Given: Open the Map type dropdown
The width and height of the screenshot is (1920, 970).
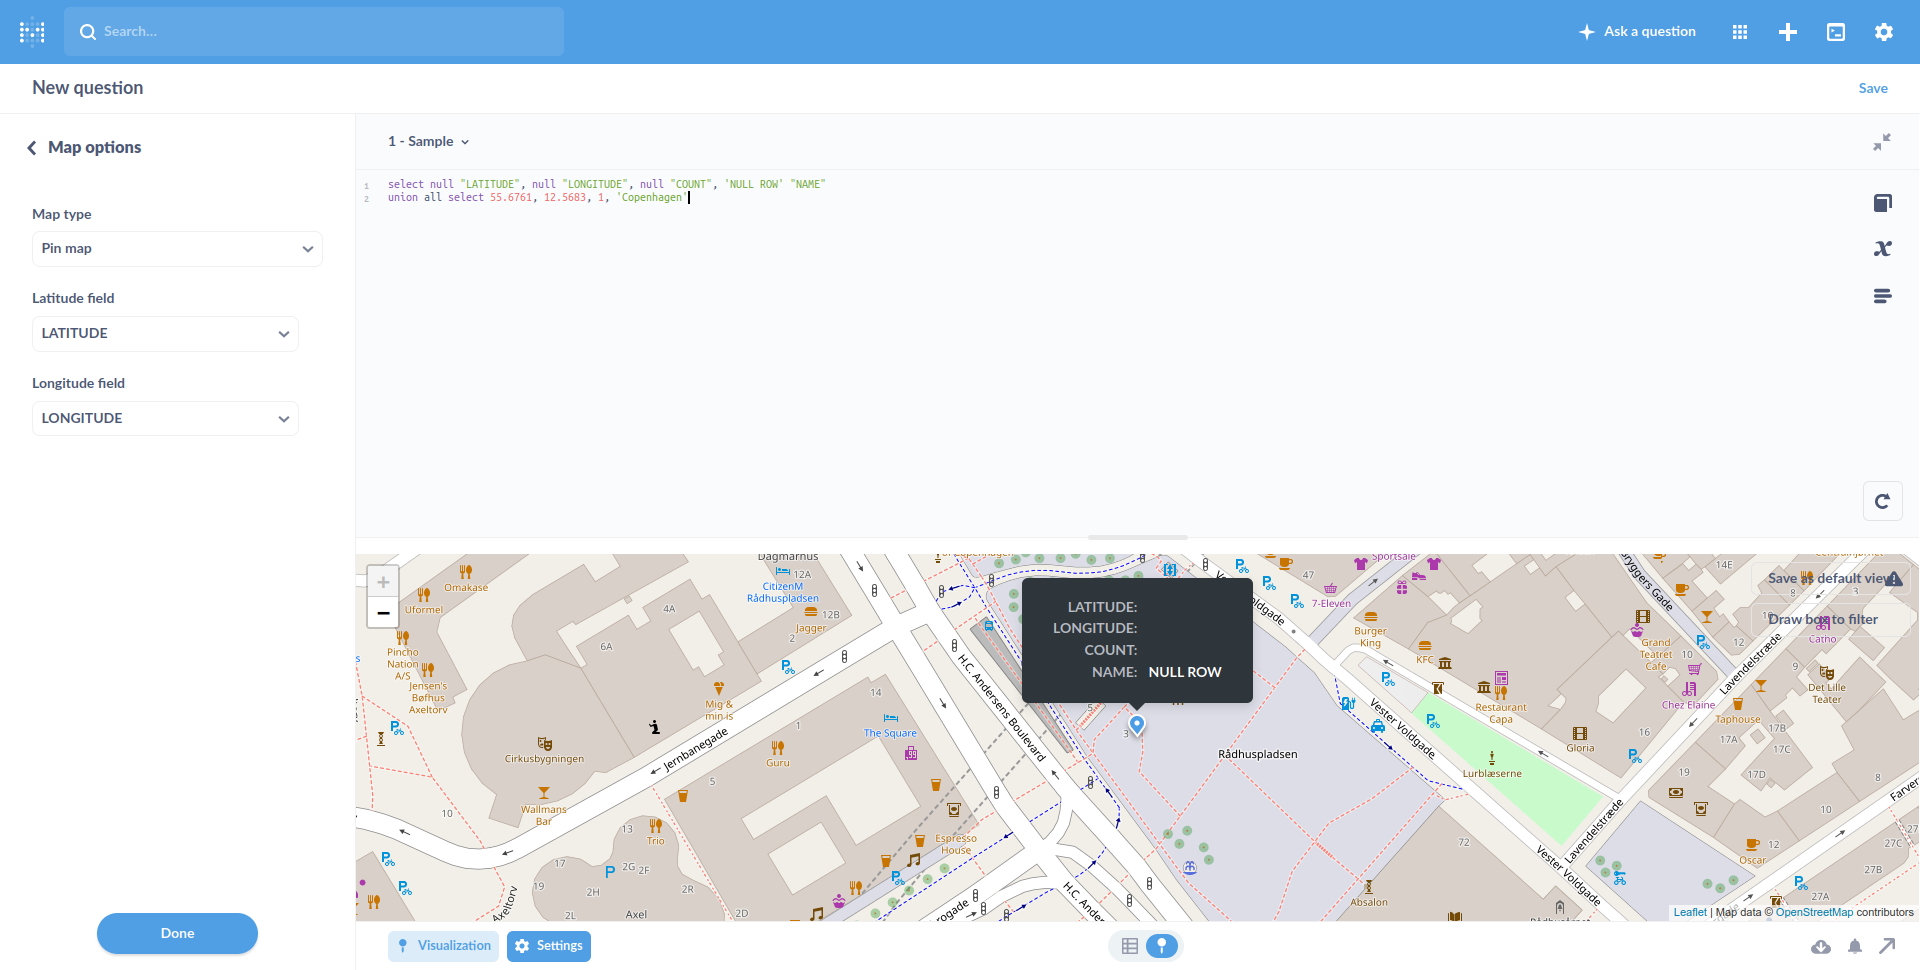Looking at the screenshot, I should [x=177, y=248].
